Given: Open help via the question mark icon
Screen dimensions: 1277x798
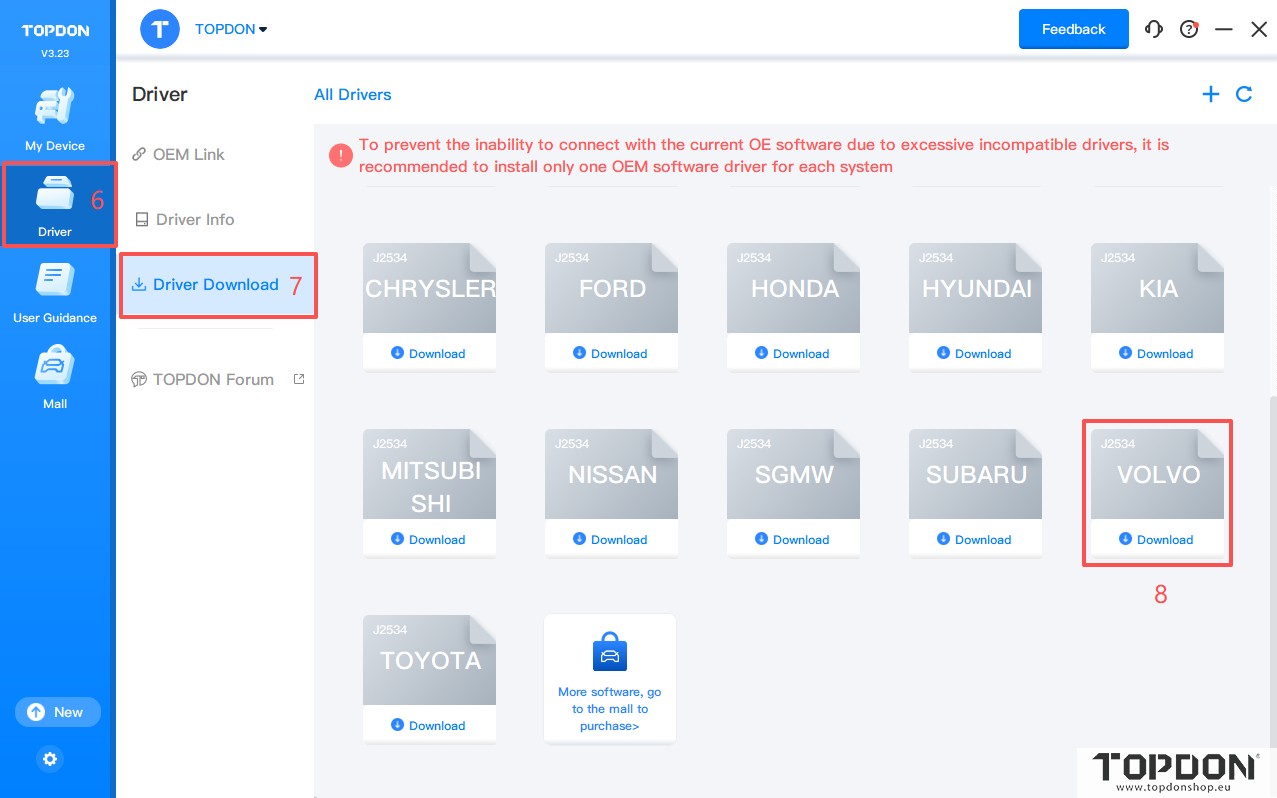Looking at the screenshot, I should [1189, 29].
